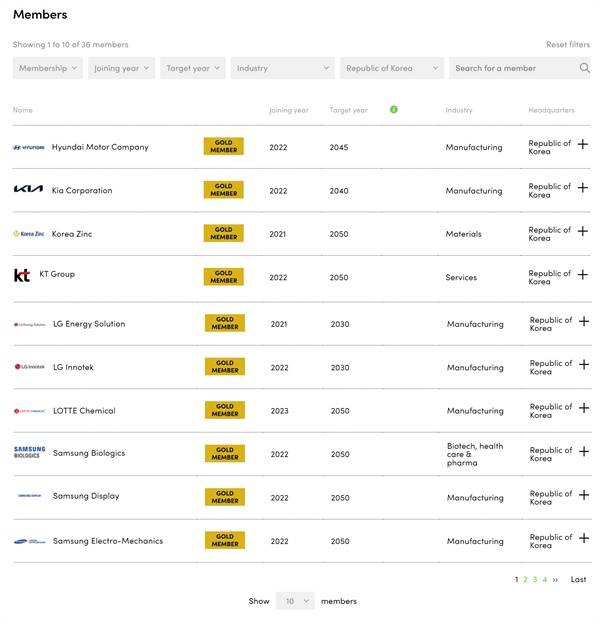Expand the Samsung Electro-Mechanics row

(x=583, y=539)
